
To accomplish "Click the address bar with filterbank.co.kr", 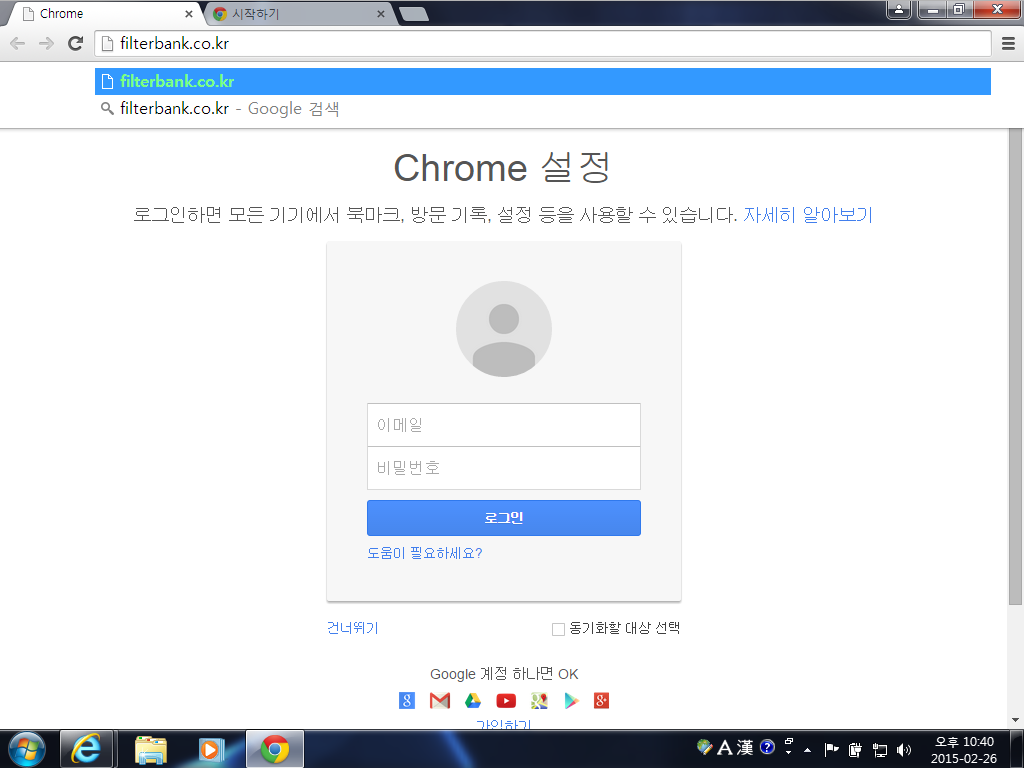I will tap(543, 44).
